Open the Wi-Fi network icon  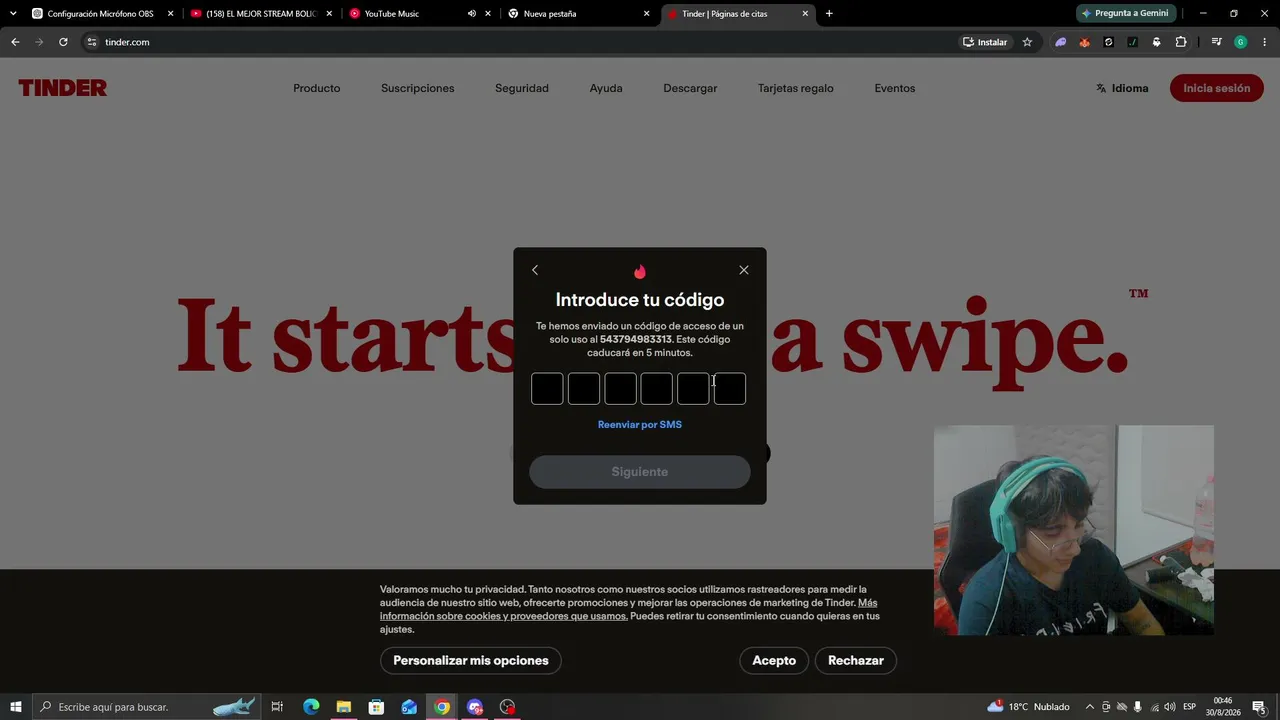(1153, 707)
